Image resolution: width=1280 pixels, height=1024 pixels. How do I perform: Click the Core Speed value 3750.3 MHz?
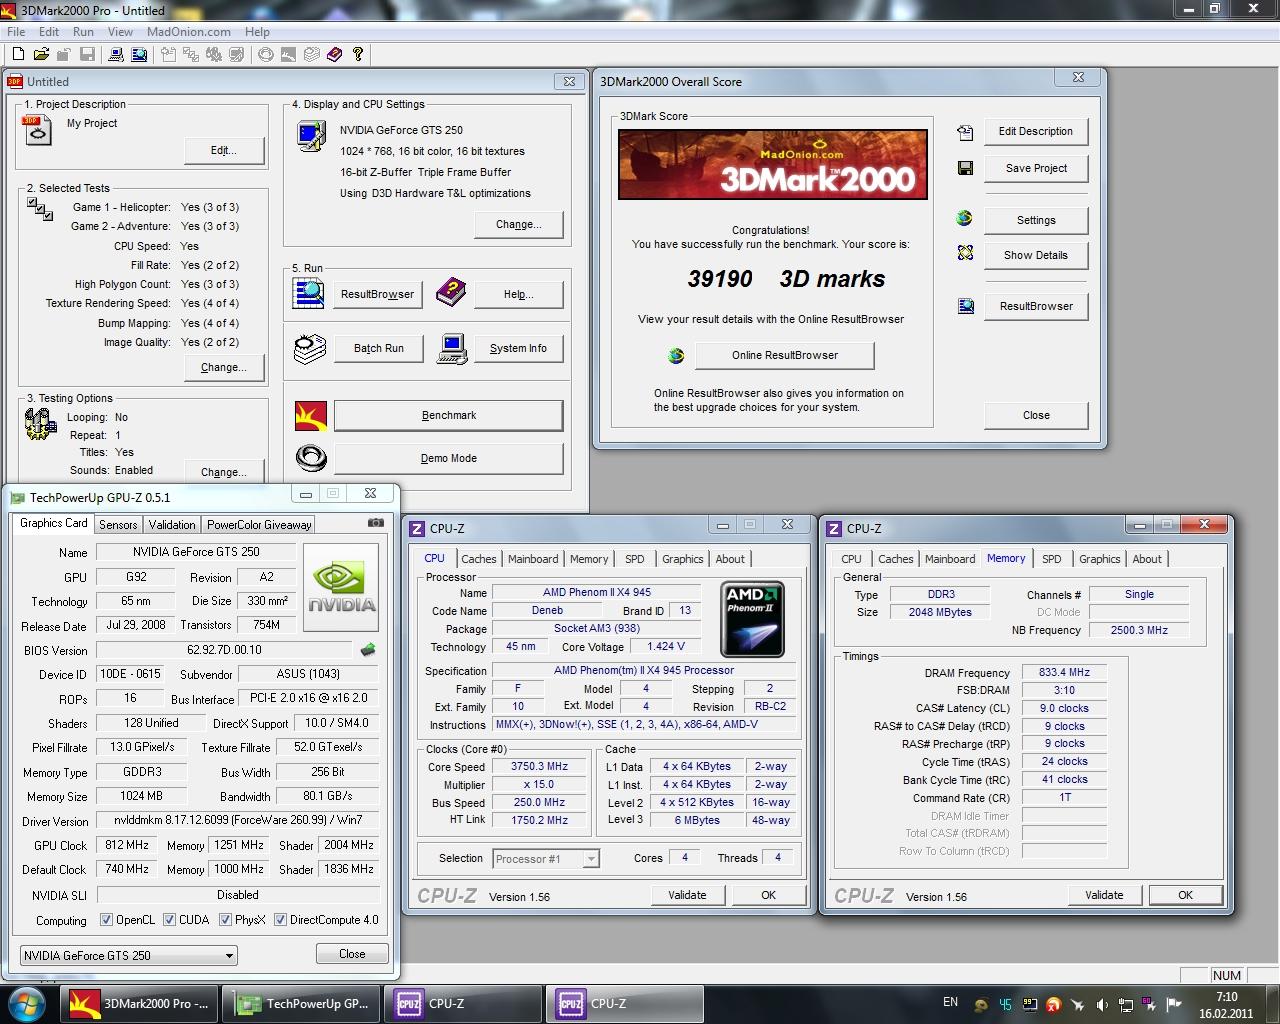point(539,767)
